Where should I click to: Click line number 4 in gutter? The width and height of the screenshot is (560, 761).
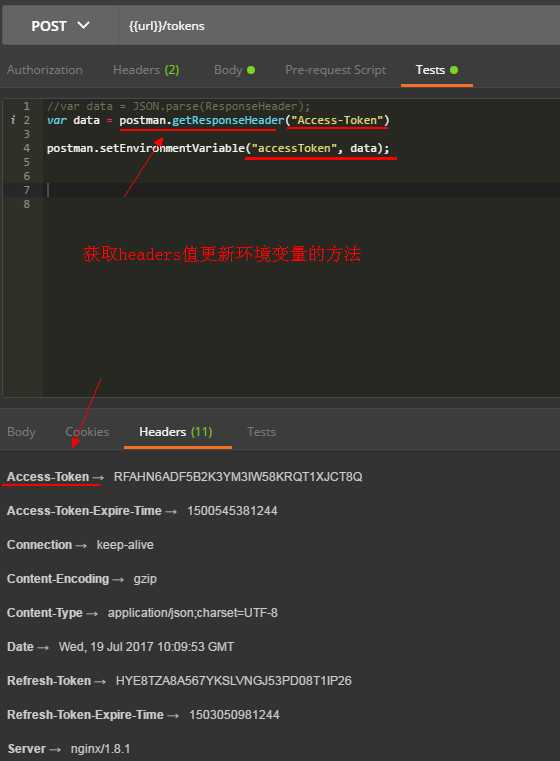coord(27,148)
